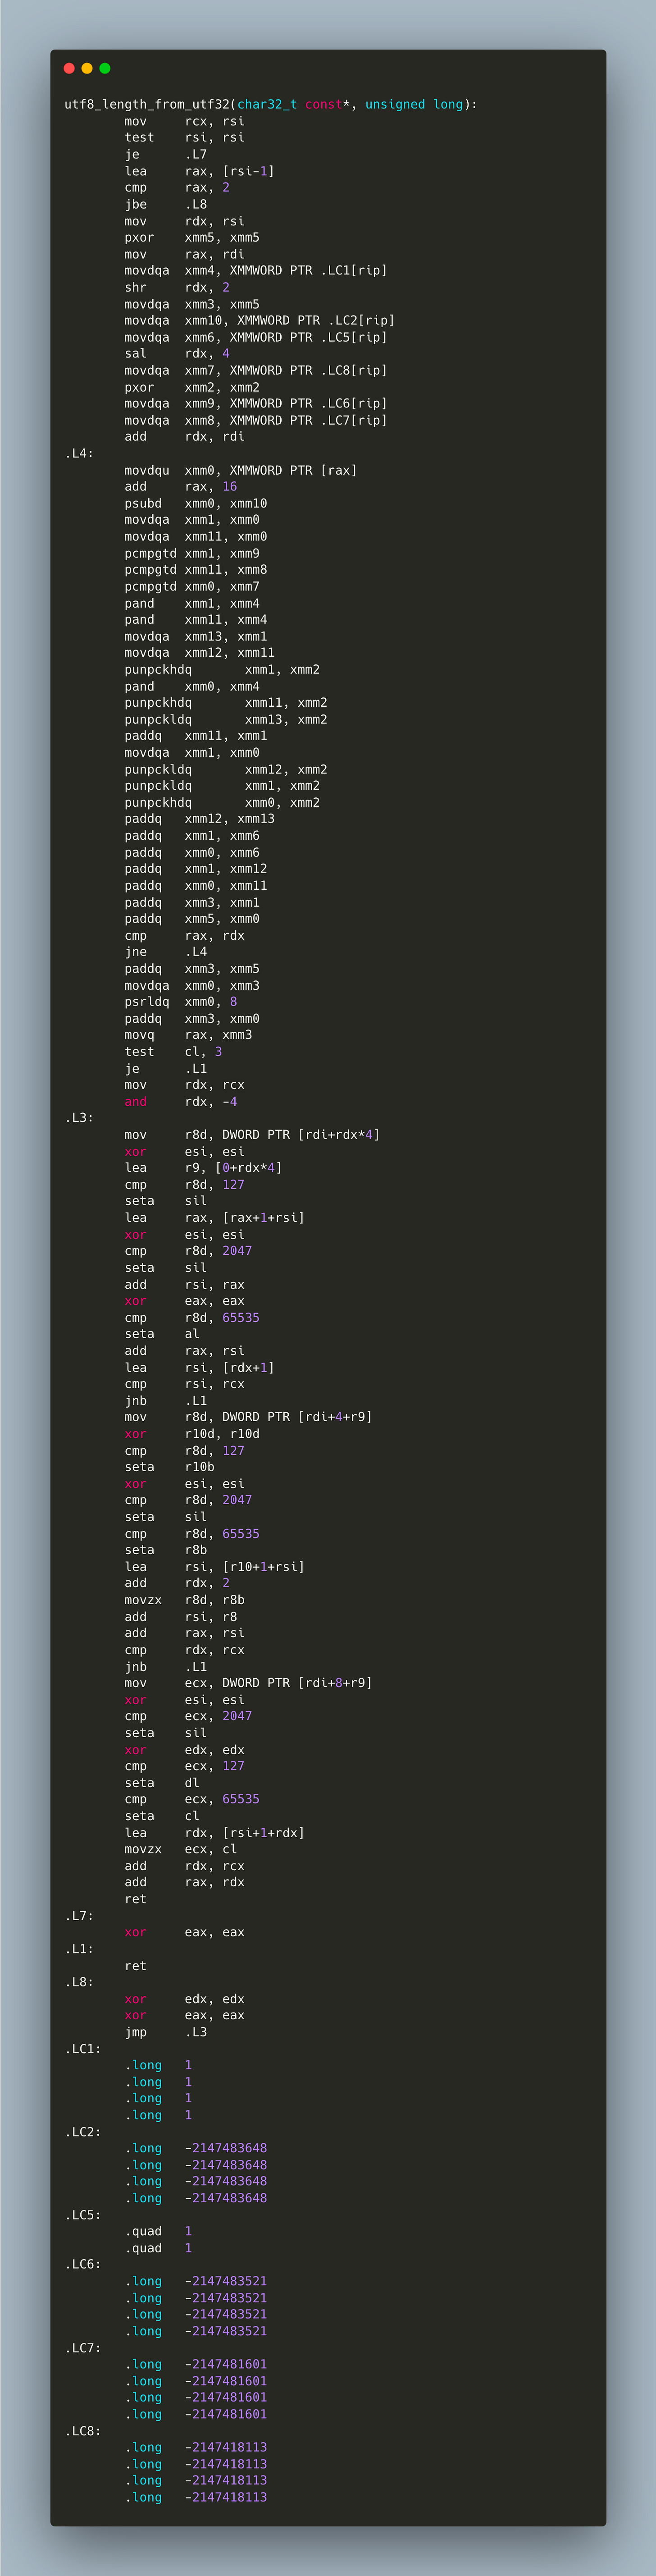Screen dimensions: 656x2576
Task: Click the '.LC6:' constant label
Action: [83, 2264]
